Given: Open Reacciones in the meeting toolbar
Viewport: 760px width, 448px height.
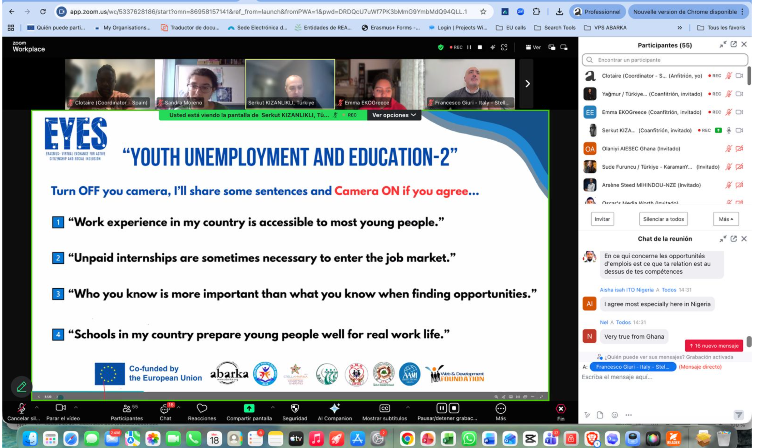Looking at the screenshot, I should coord(203,409).
